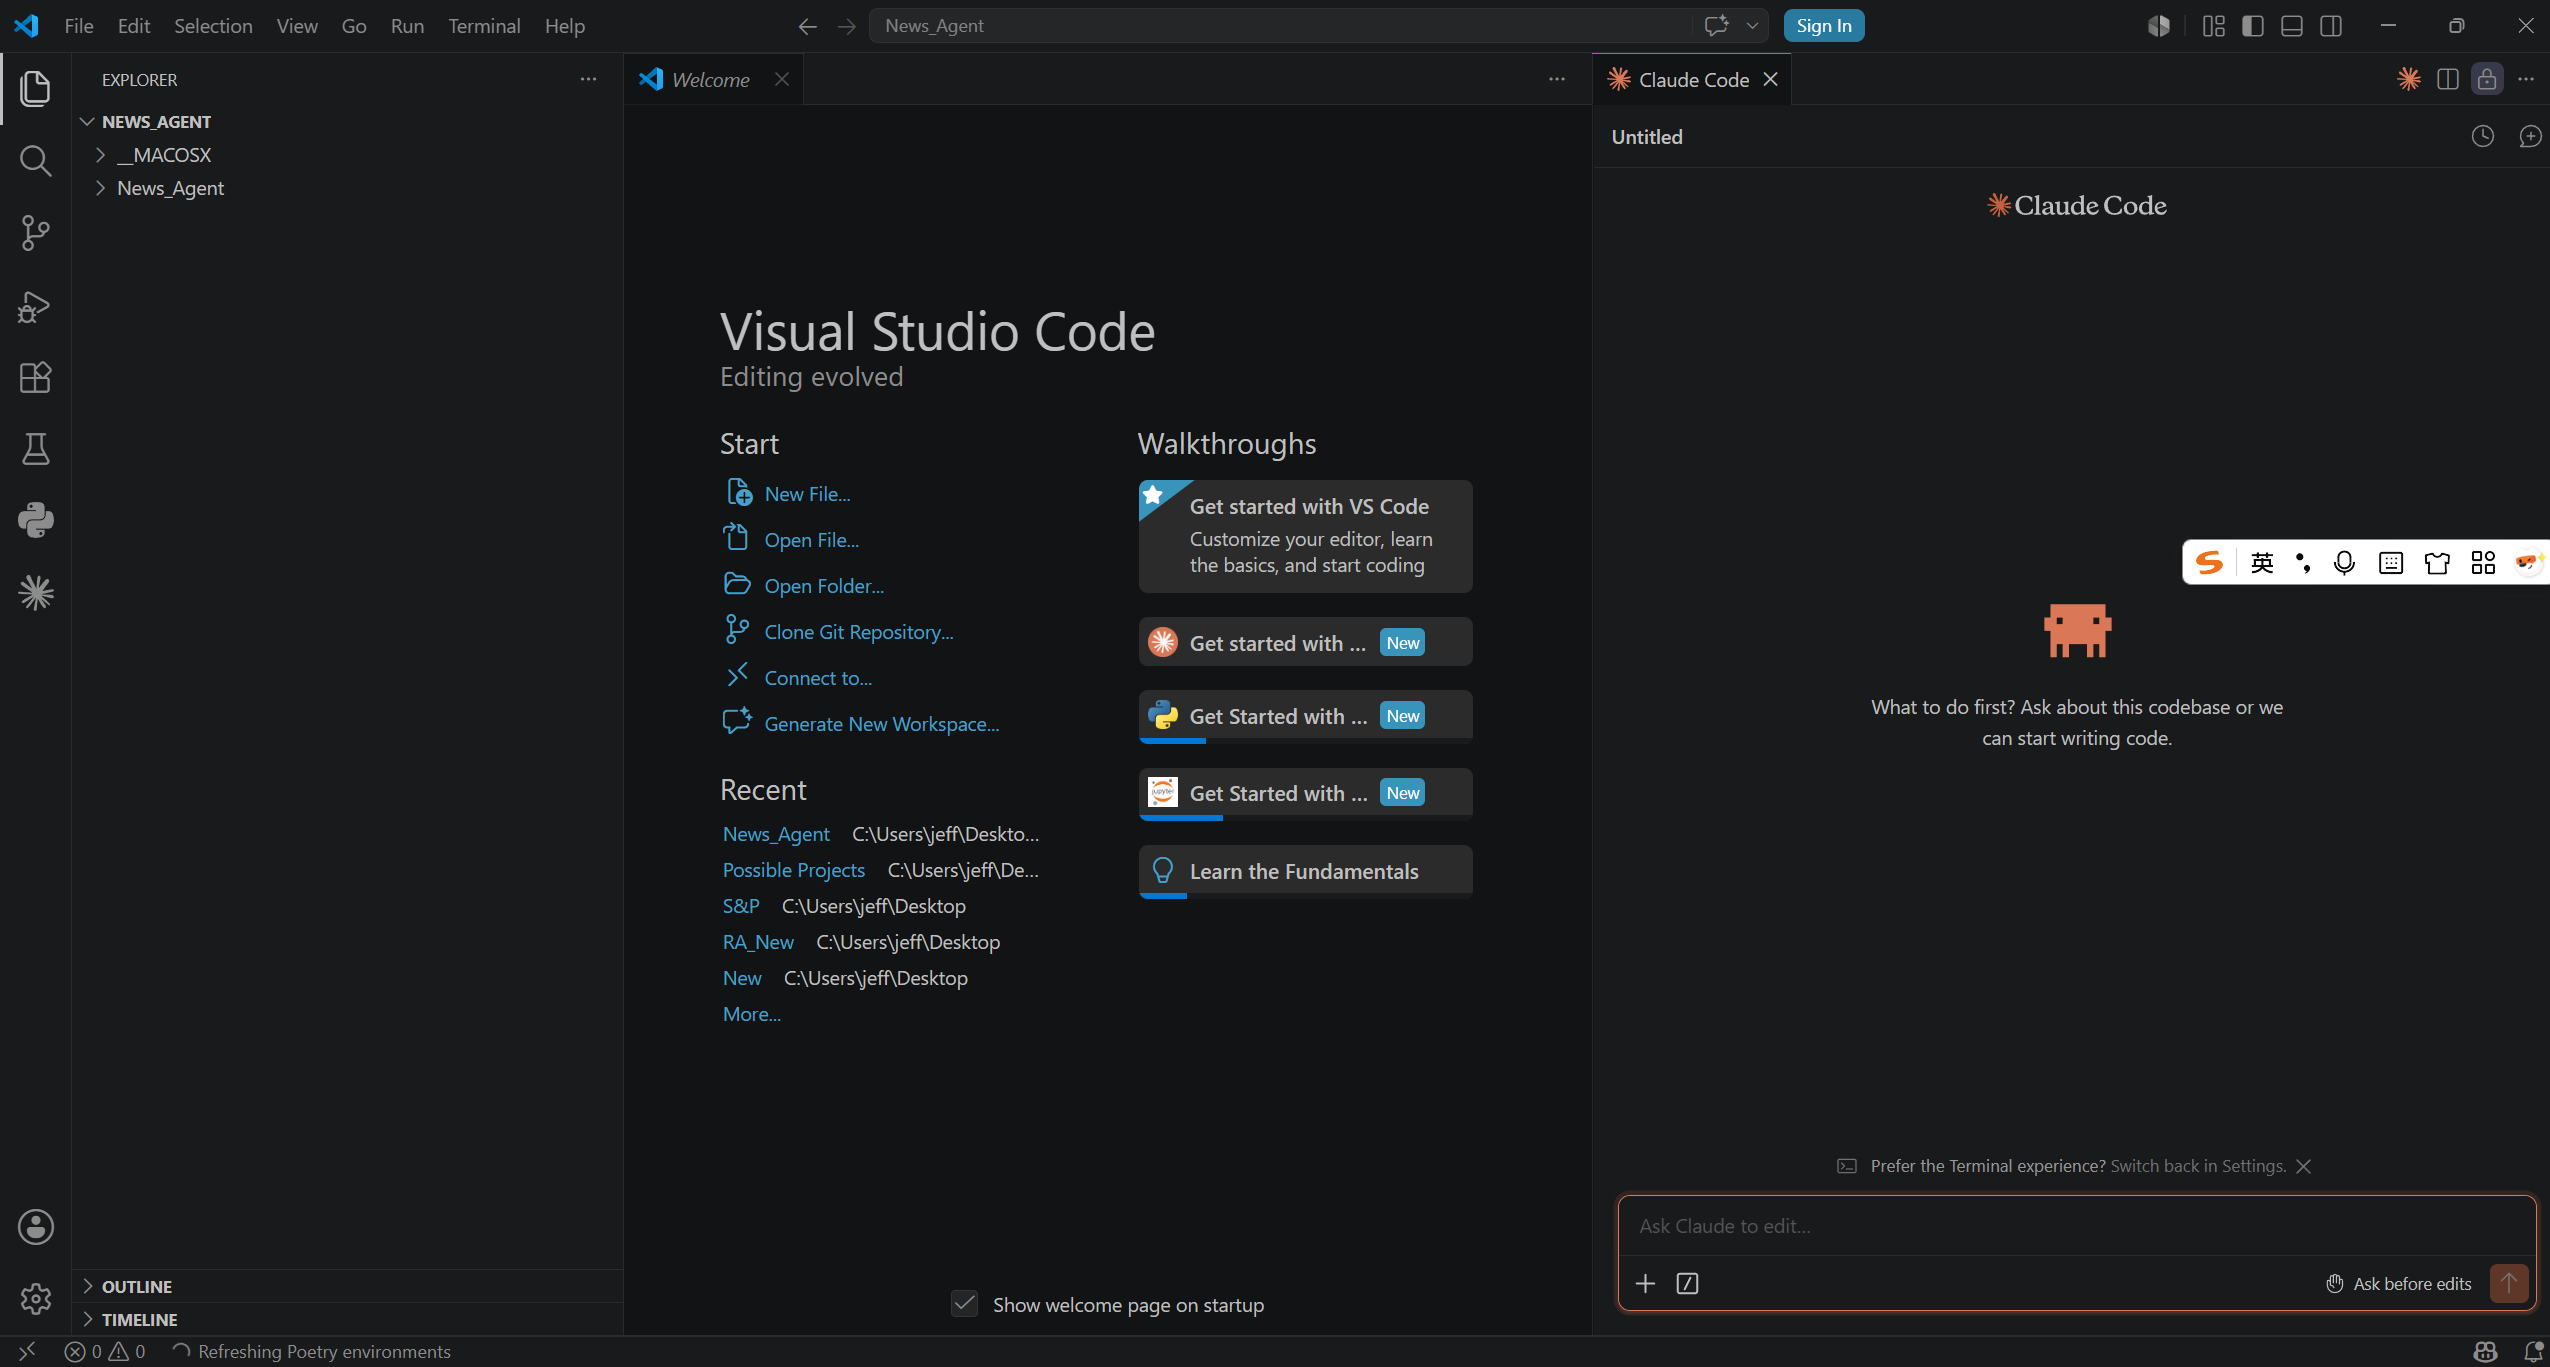Open the Learn the Fundamentals walkthrough
2550x1367 pixels.
point(1305,872)
